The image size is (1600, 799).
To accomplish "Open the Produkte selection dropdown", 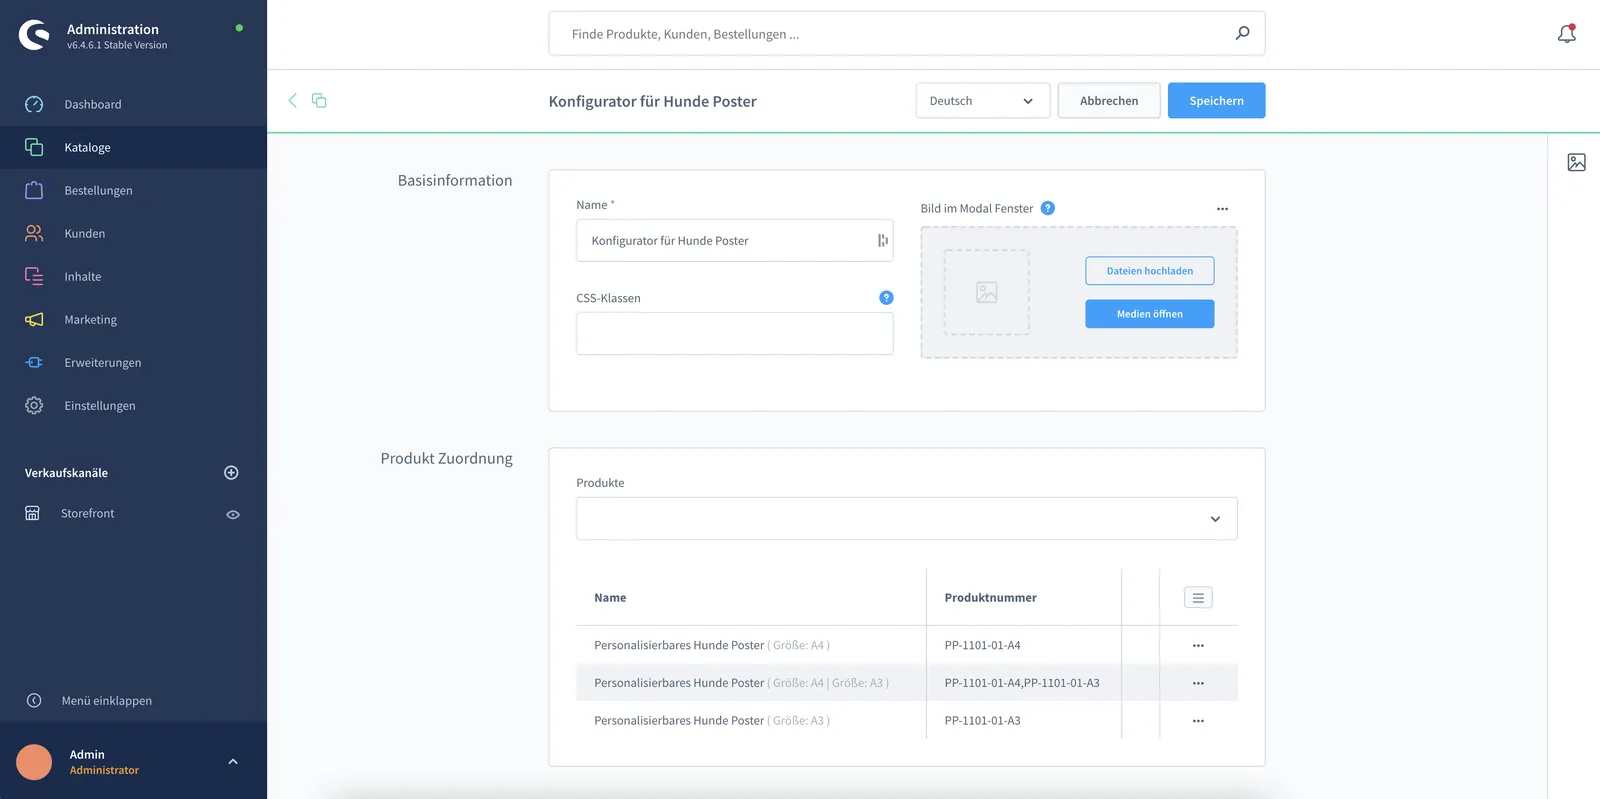I will [x=907, y=518].
